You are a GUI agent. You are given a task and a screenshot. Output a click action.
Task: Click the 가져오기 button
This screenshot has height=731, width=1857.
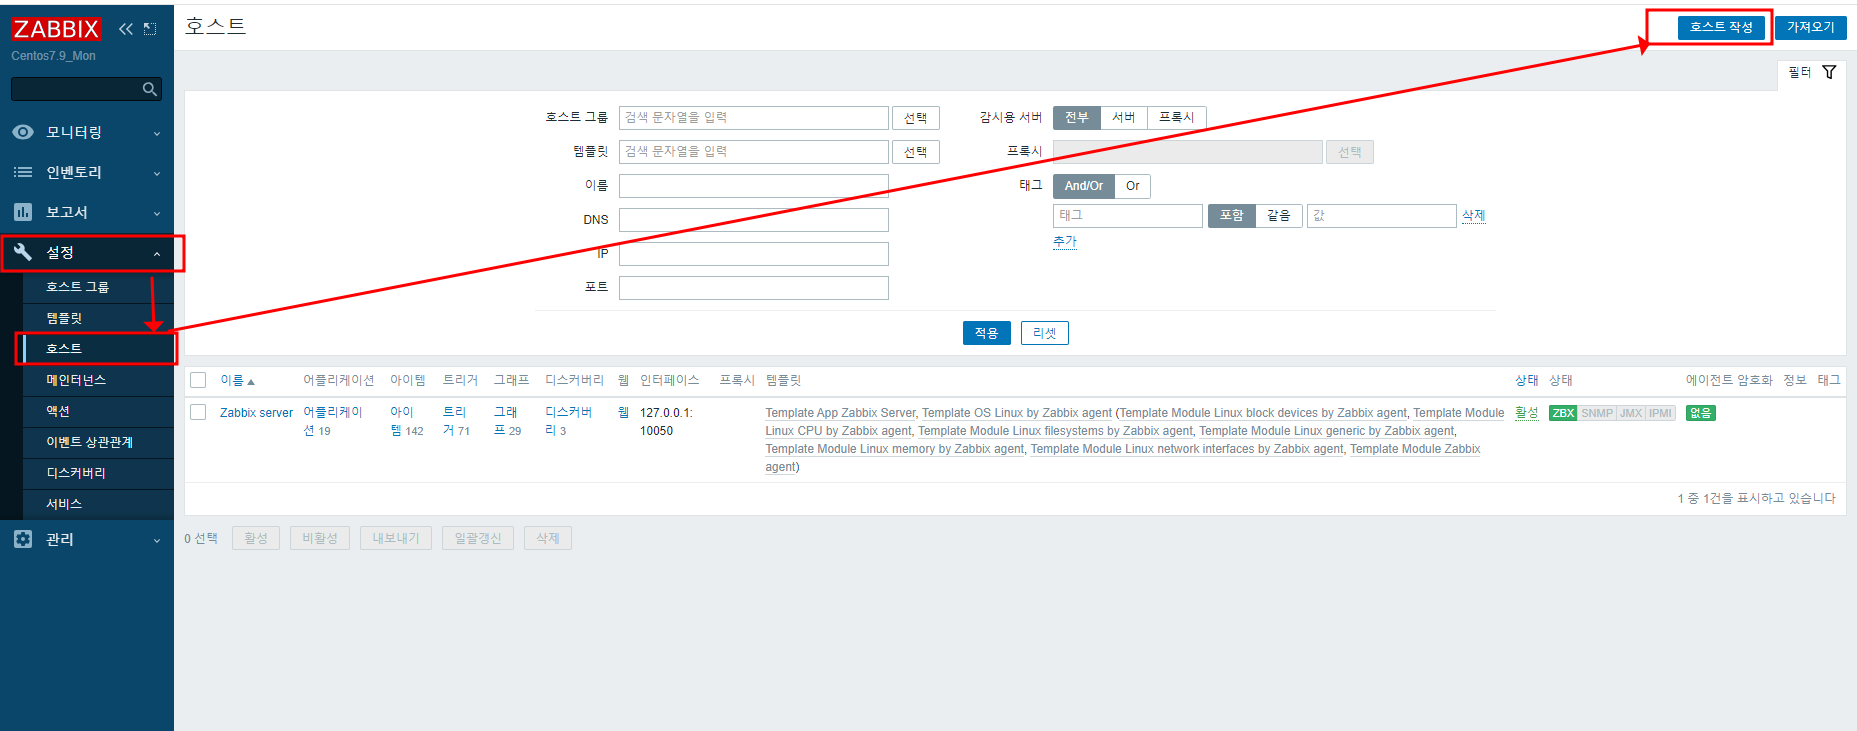(x=1811, y=27)
